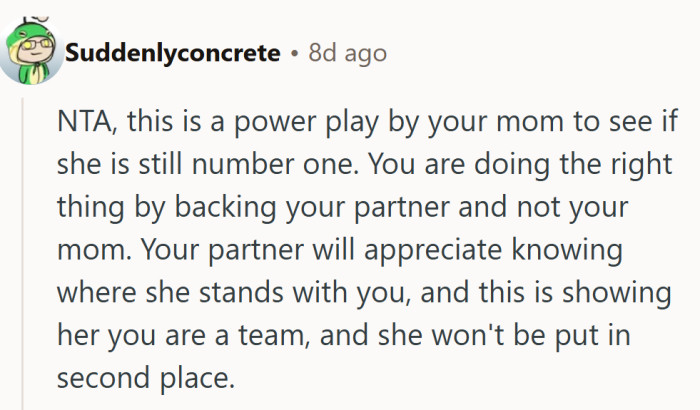700x410 pixels.
Task: Click the dot separator after username
Action: (293, 53)
